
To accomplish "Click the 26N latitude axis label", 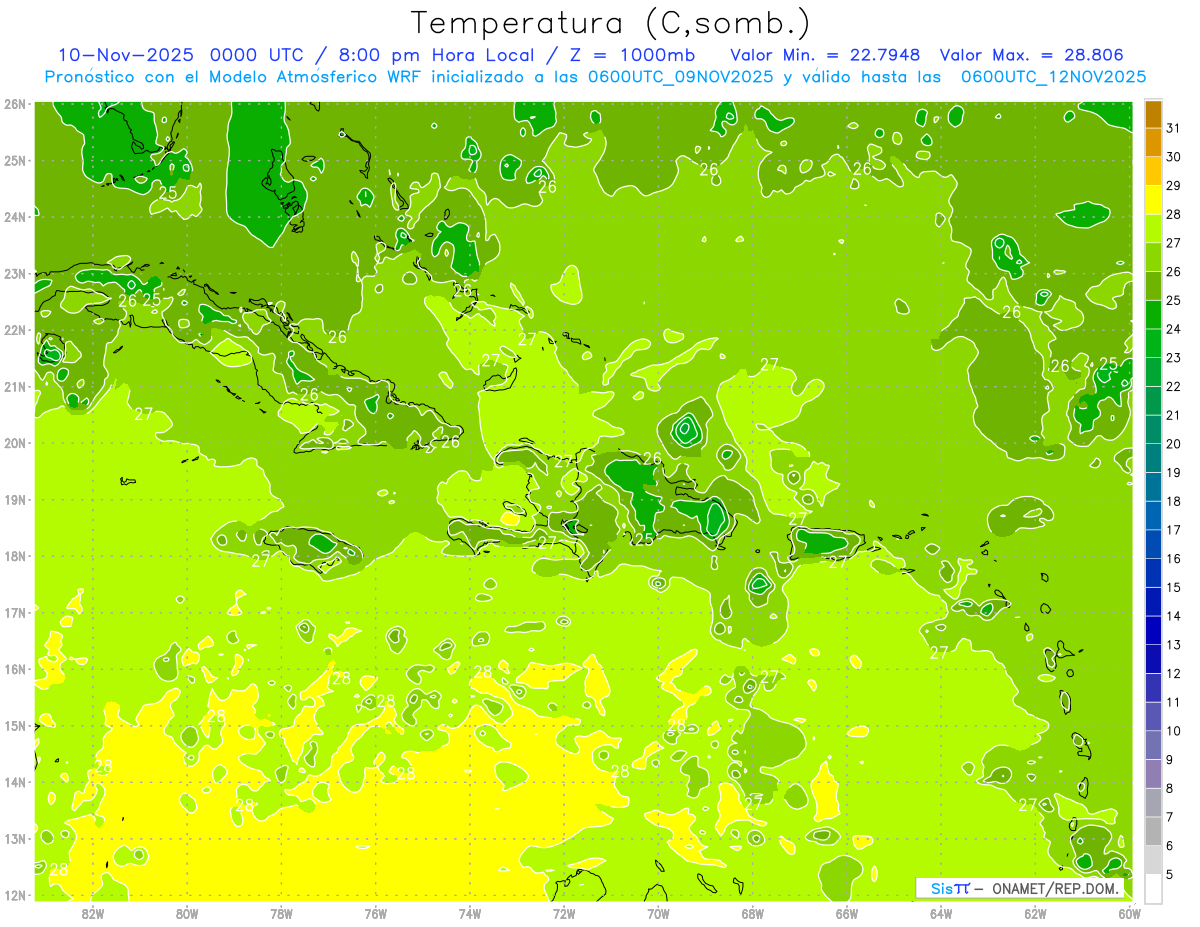I will (15, 104).
